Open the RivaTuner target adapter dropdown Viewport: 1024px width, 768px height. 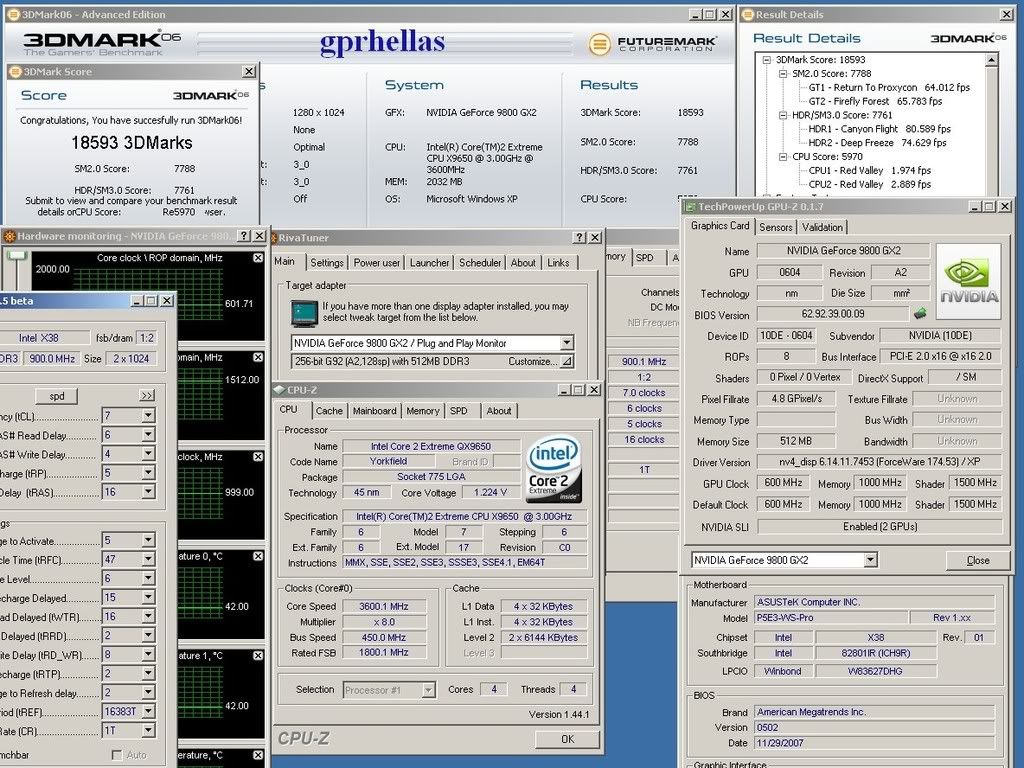point(566,343)
